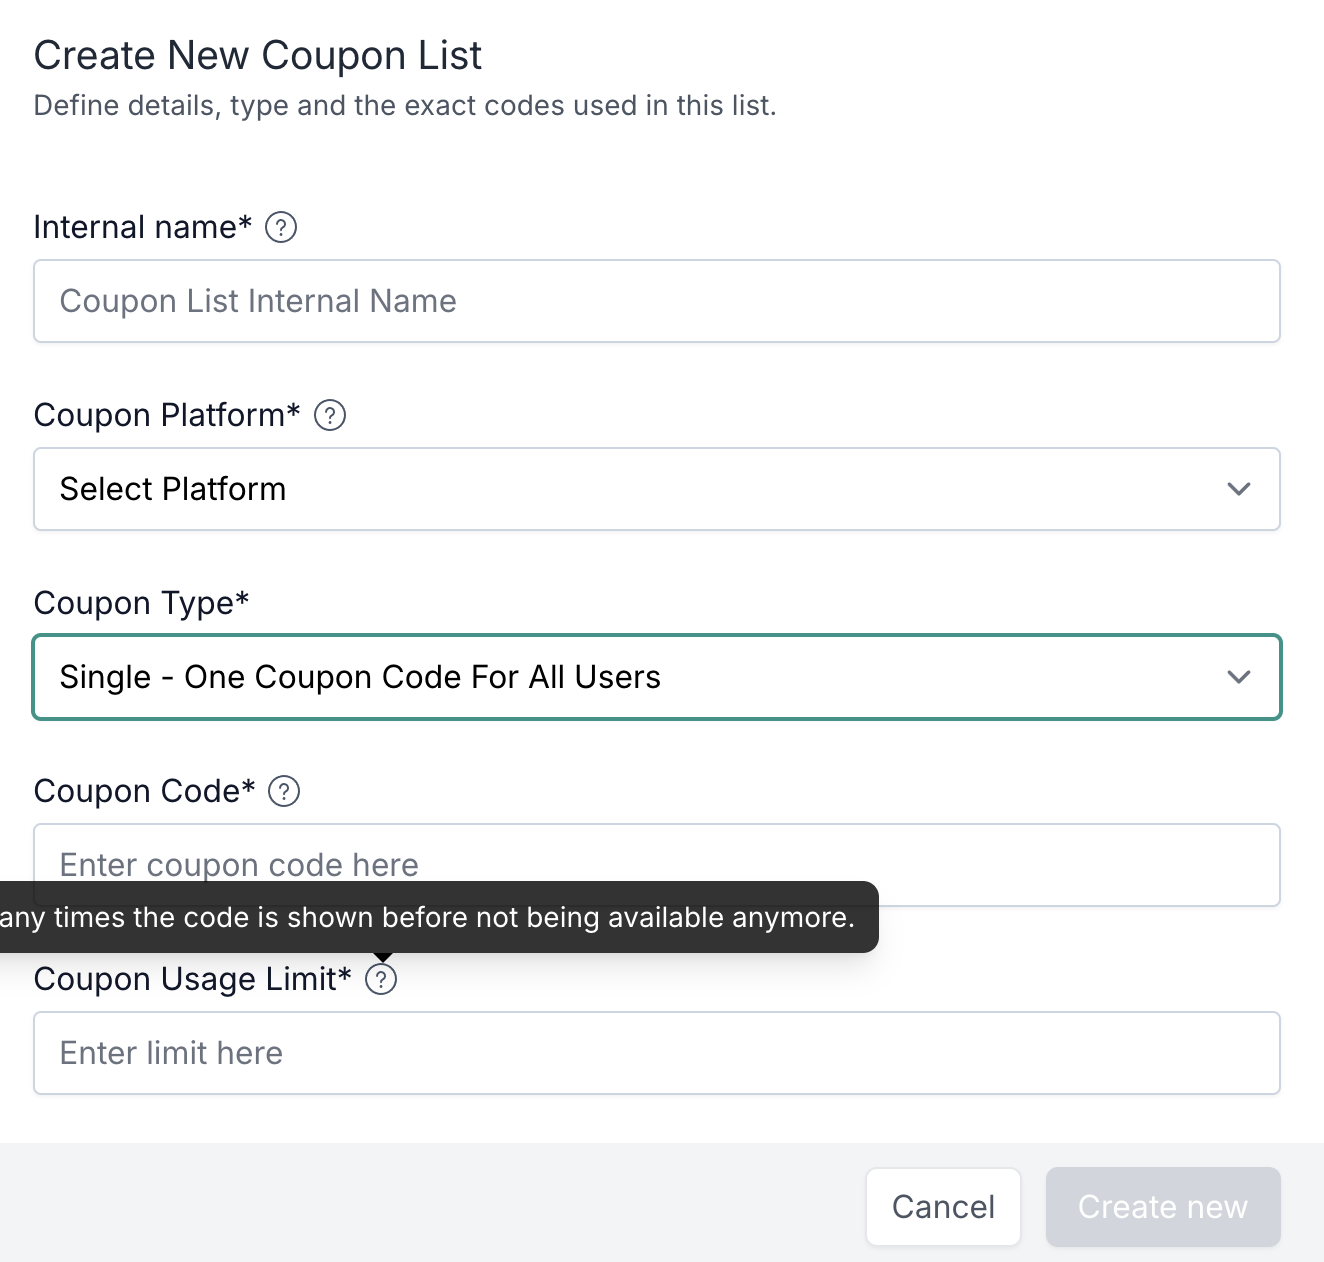1324x1262 pixels.
Task: Click the question mark icon beside Coupon Code
Action: pyautogui.click(x=285, y=791)
